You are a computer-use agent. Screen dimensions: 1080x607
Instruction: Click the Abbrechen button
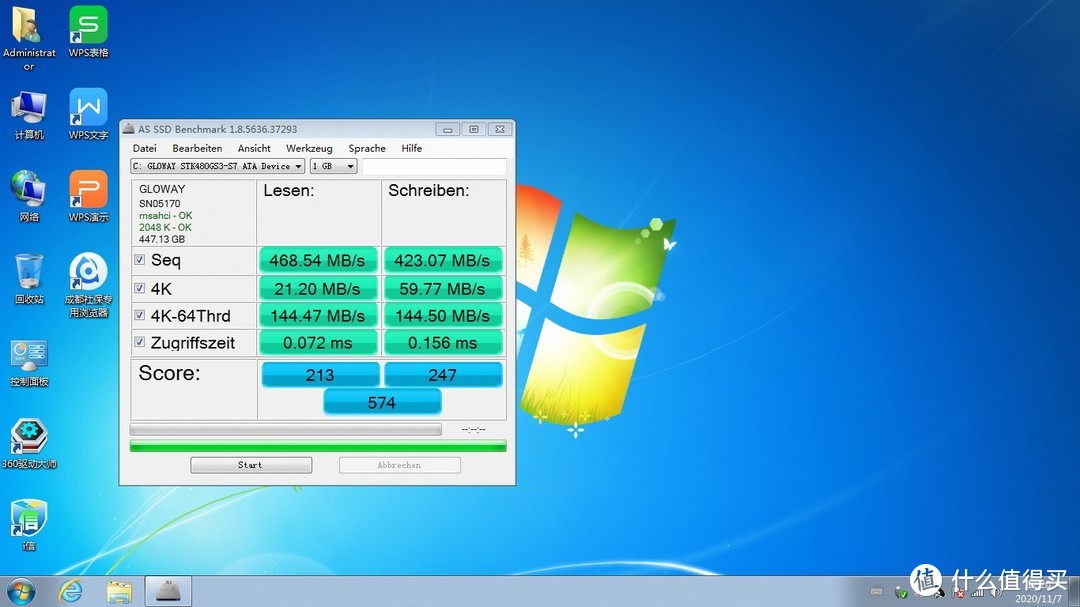pos(399,465)
